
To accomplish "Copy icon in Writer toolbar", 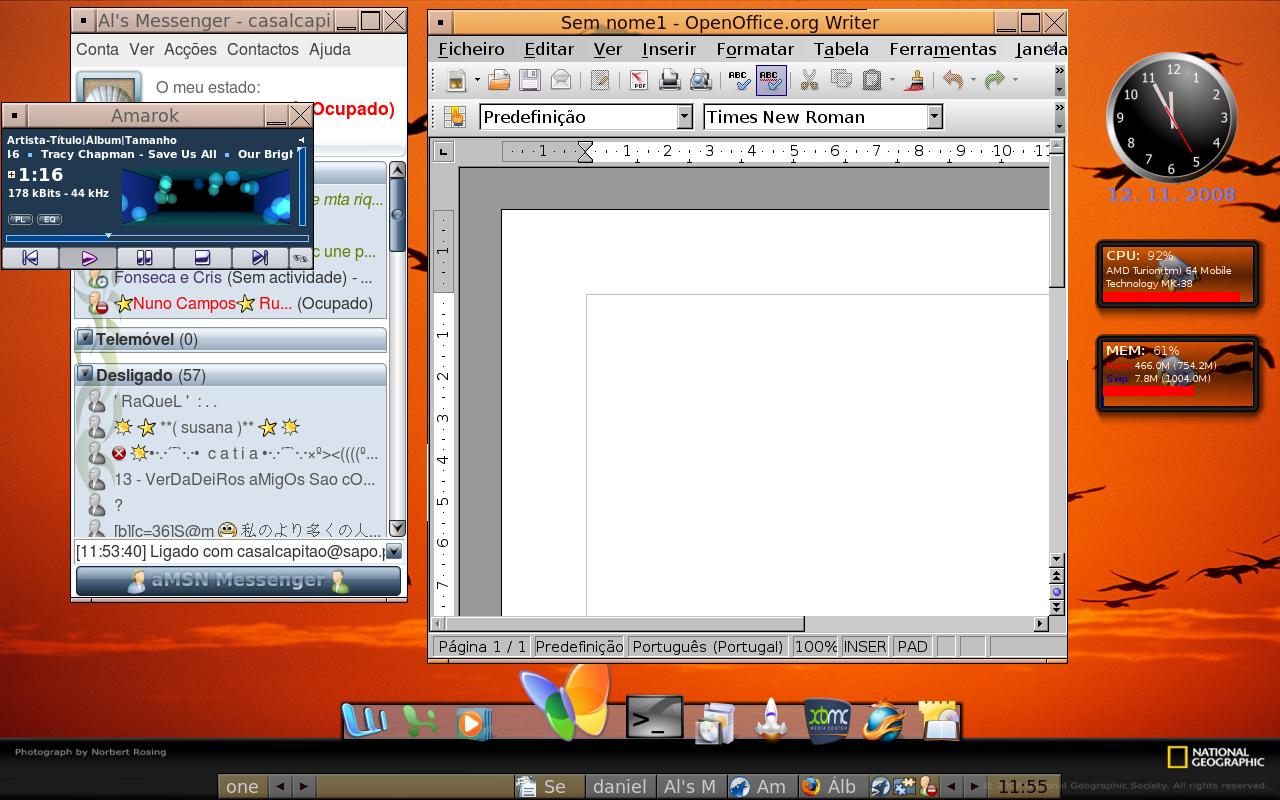I will tap(841, 80).
